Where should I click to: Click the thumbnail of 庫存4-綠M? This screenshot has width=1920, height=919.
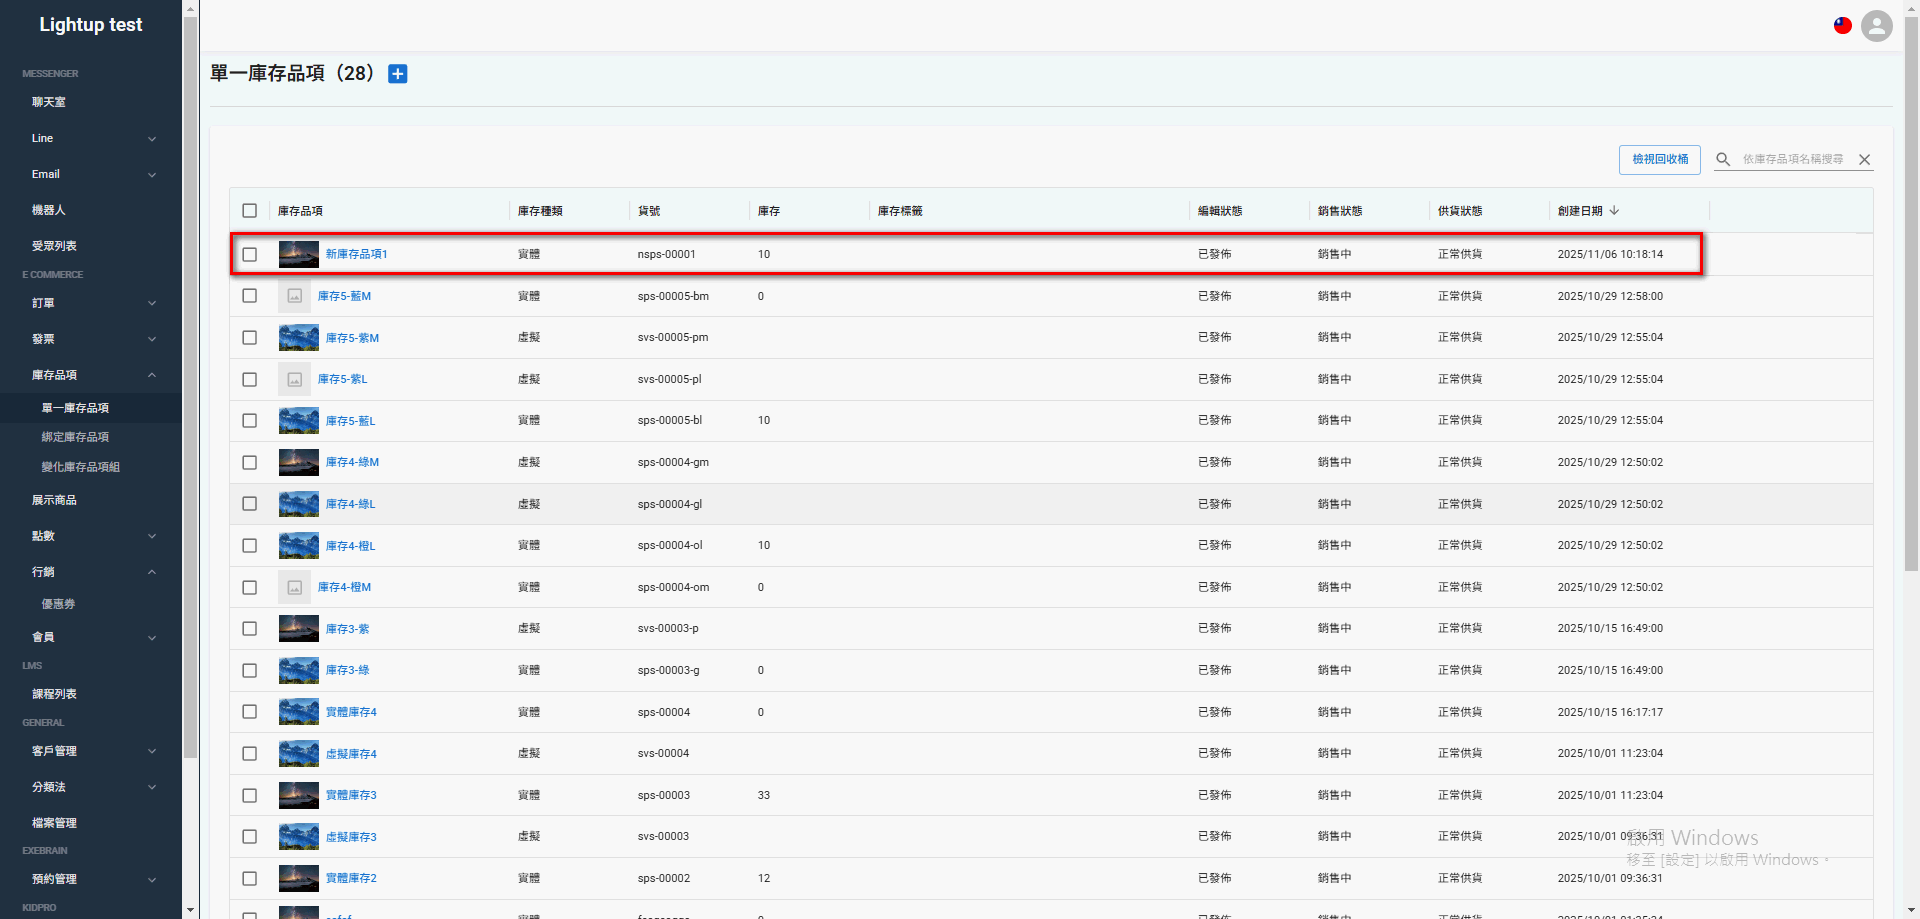[x=299, y=462]
